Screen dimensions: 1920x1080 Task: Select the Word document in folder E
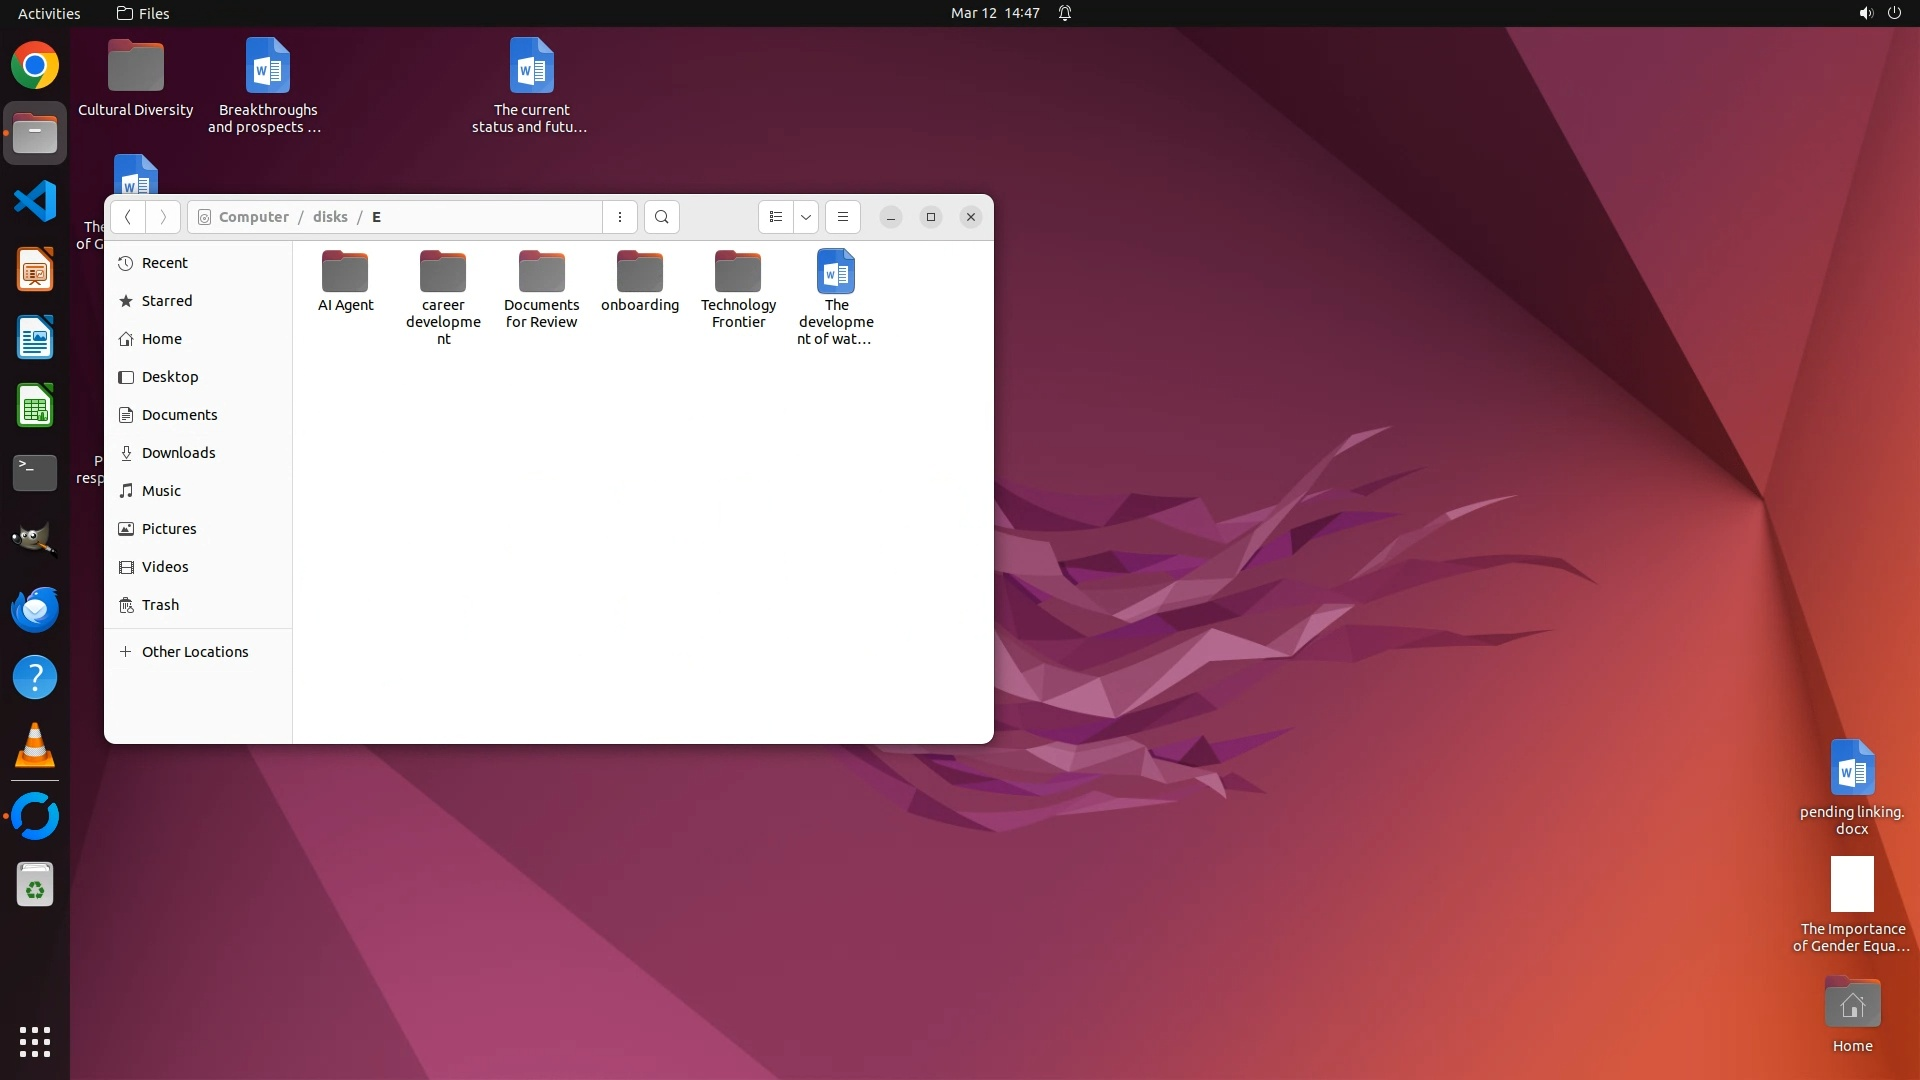point(836,274)
